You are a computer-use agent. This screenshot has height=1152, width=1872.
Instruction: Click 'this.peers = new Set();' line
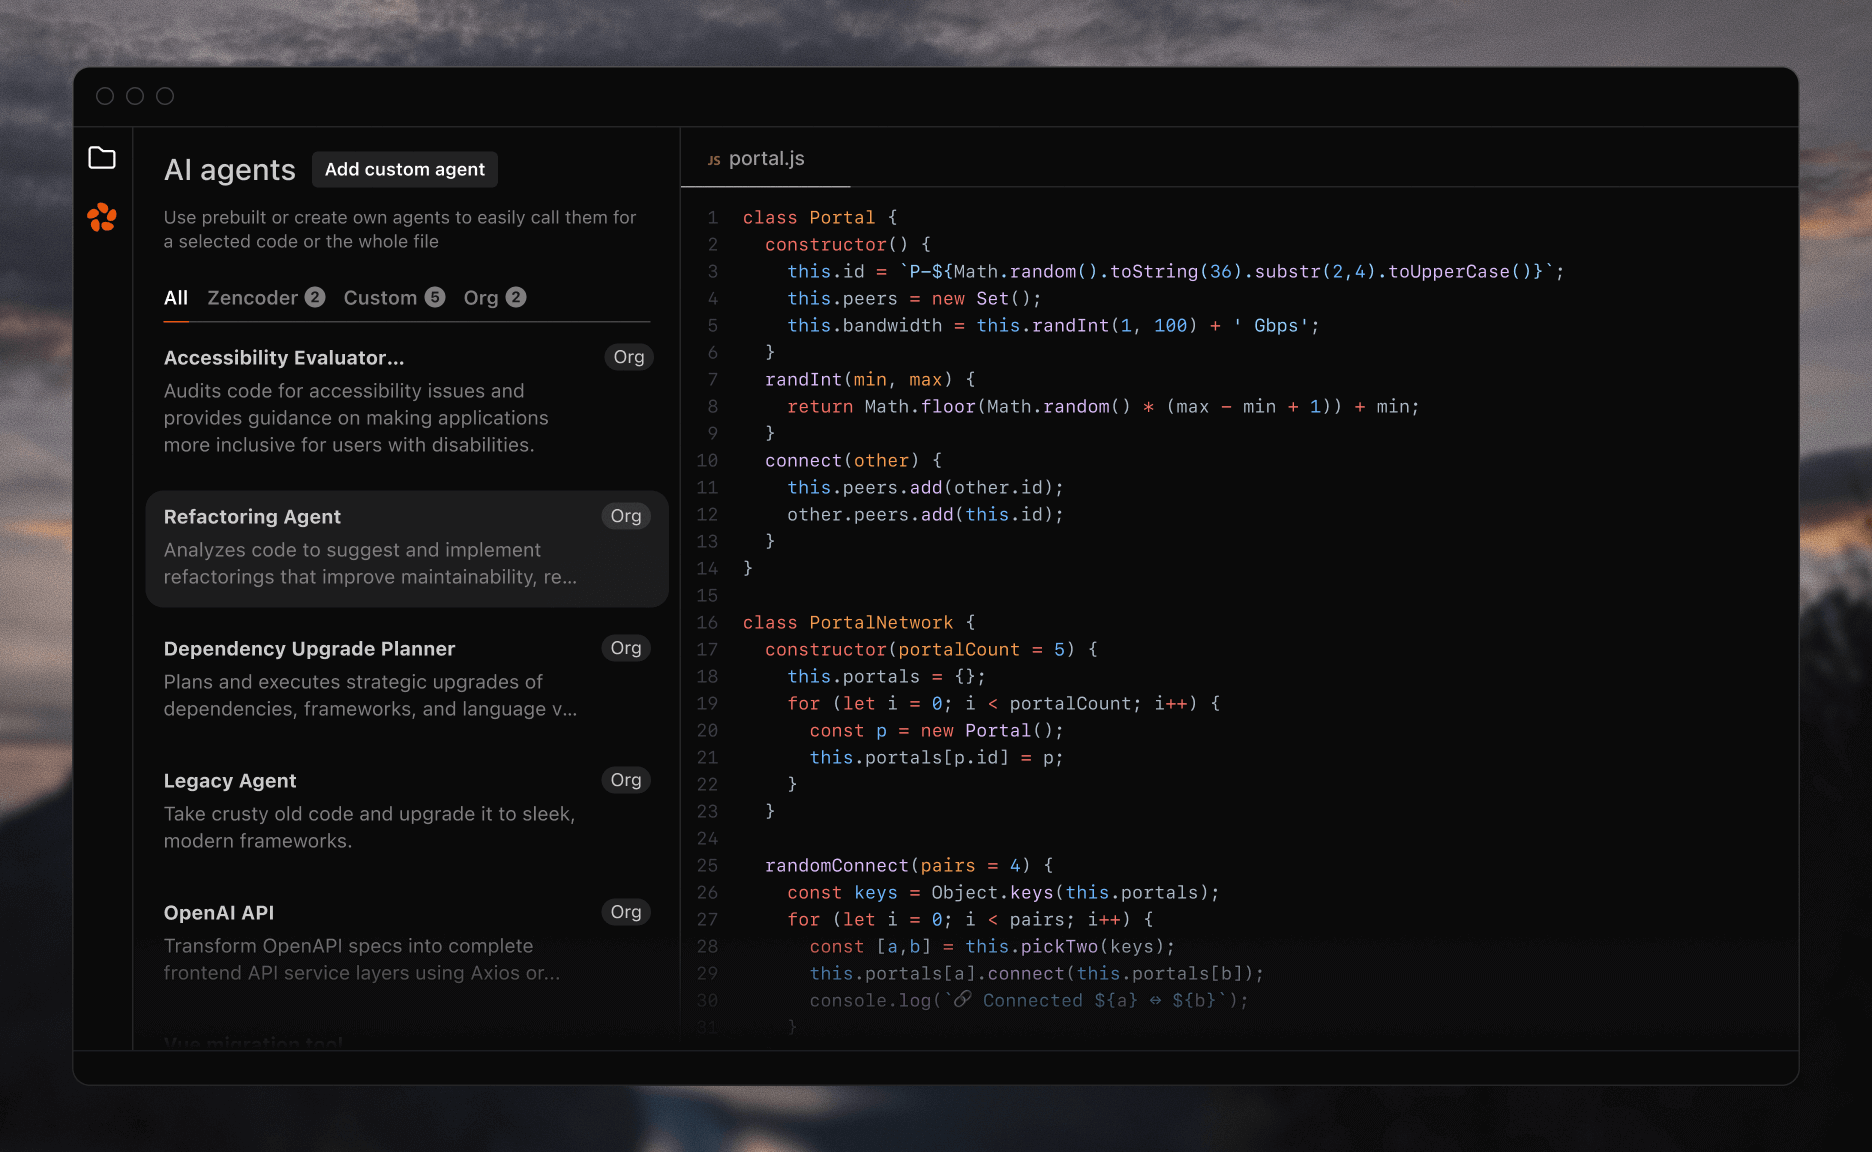(914, 299)
